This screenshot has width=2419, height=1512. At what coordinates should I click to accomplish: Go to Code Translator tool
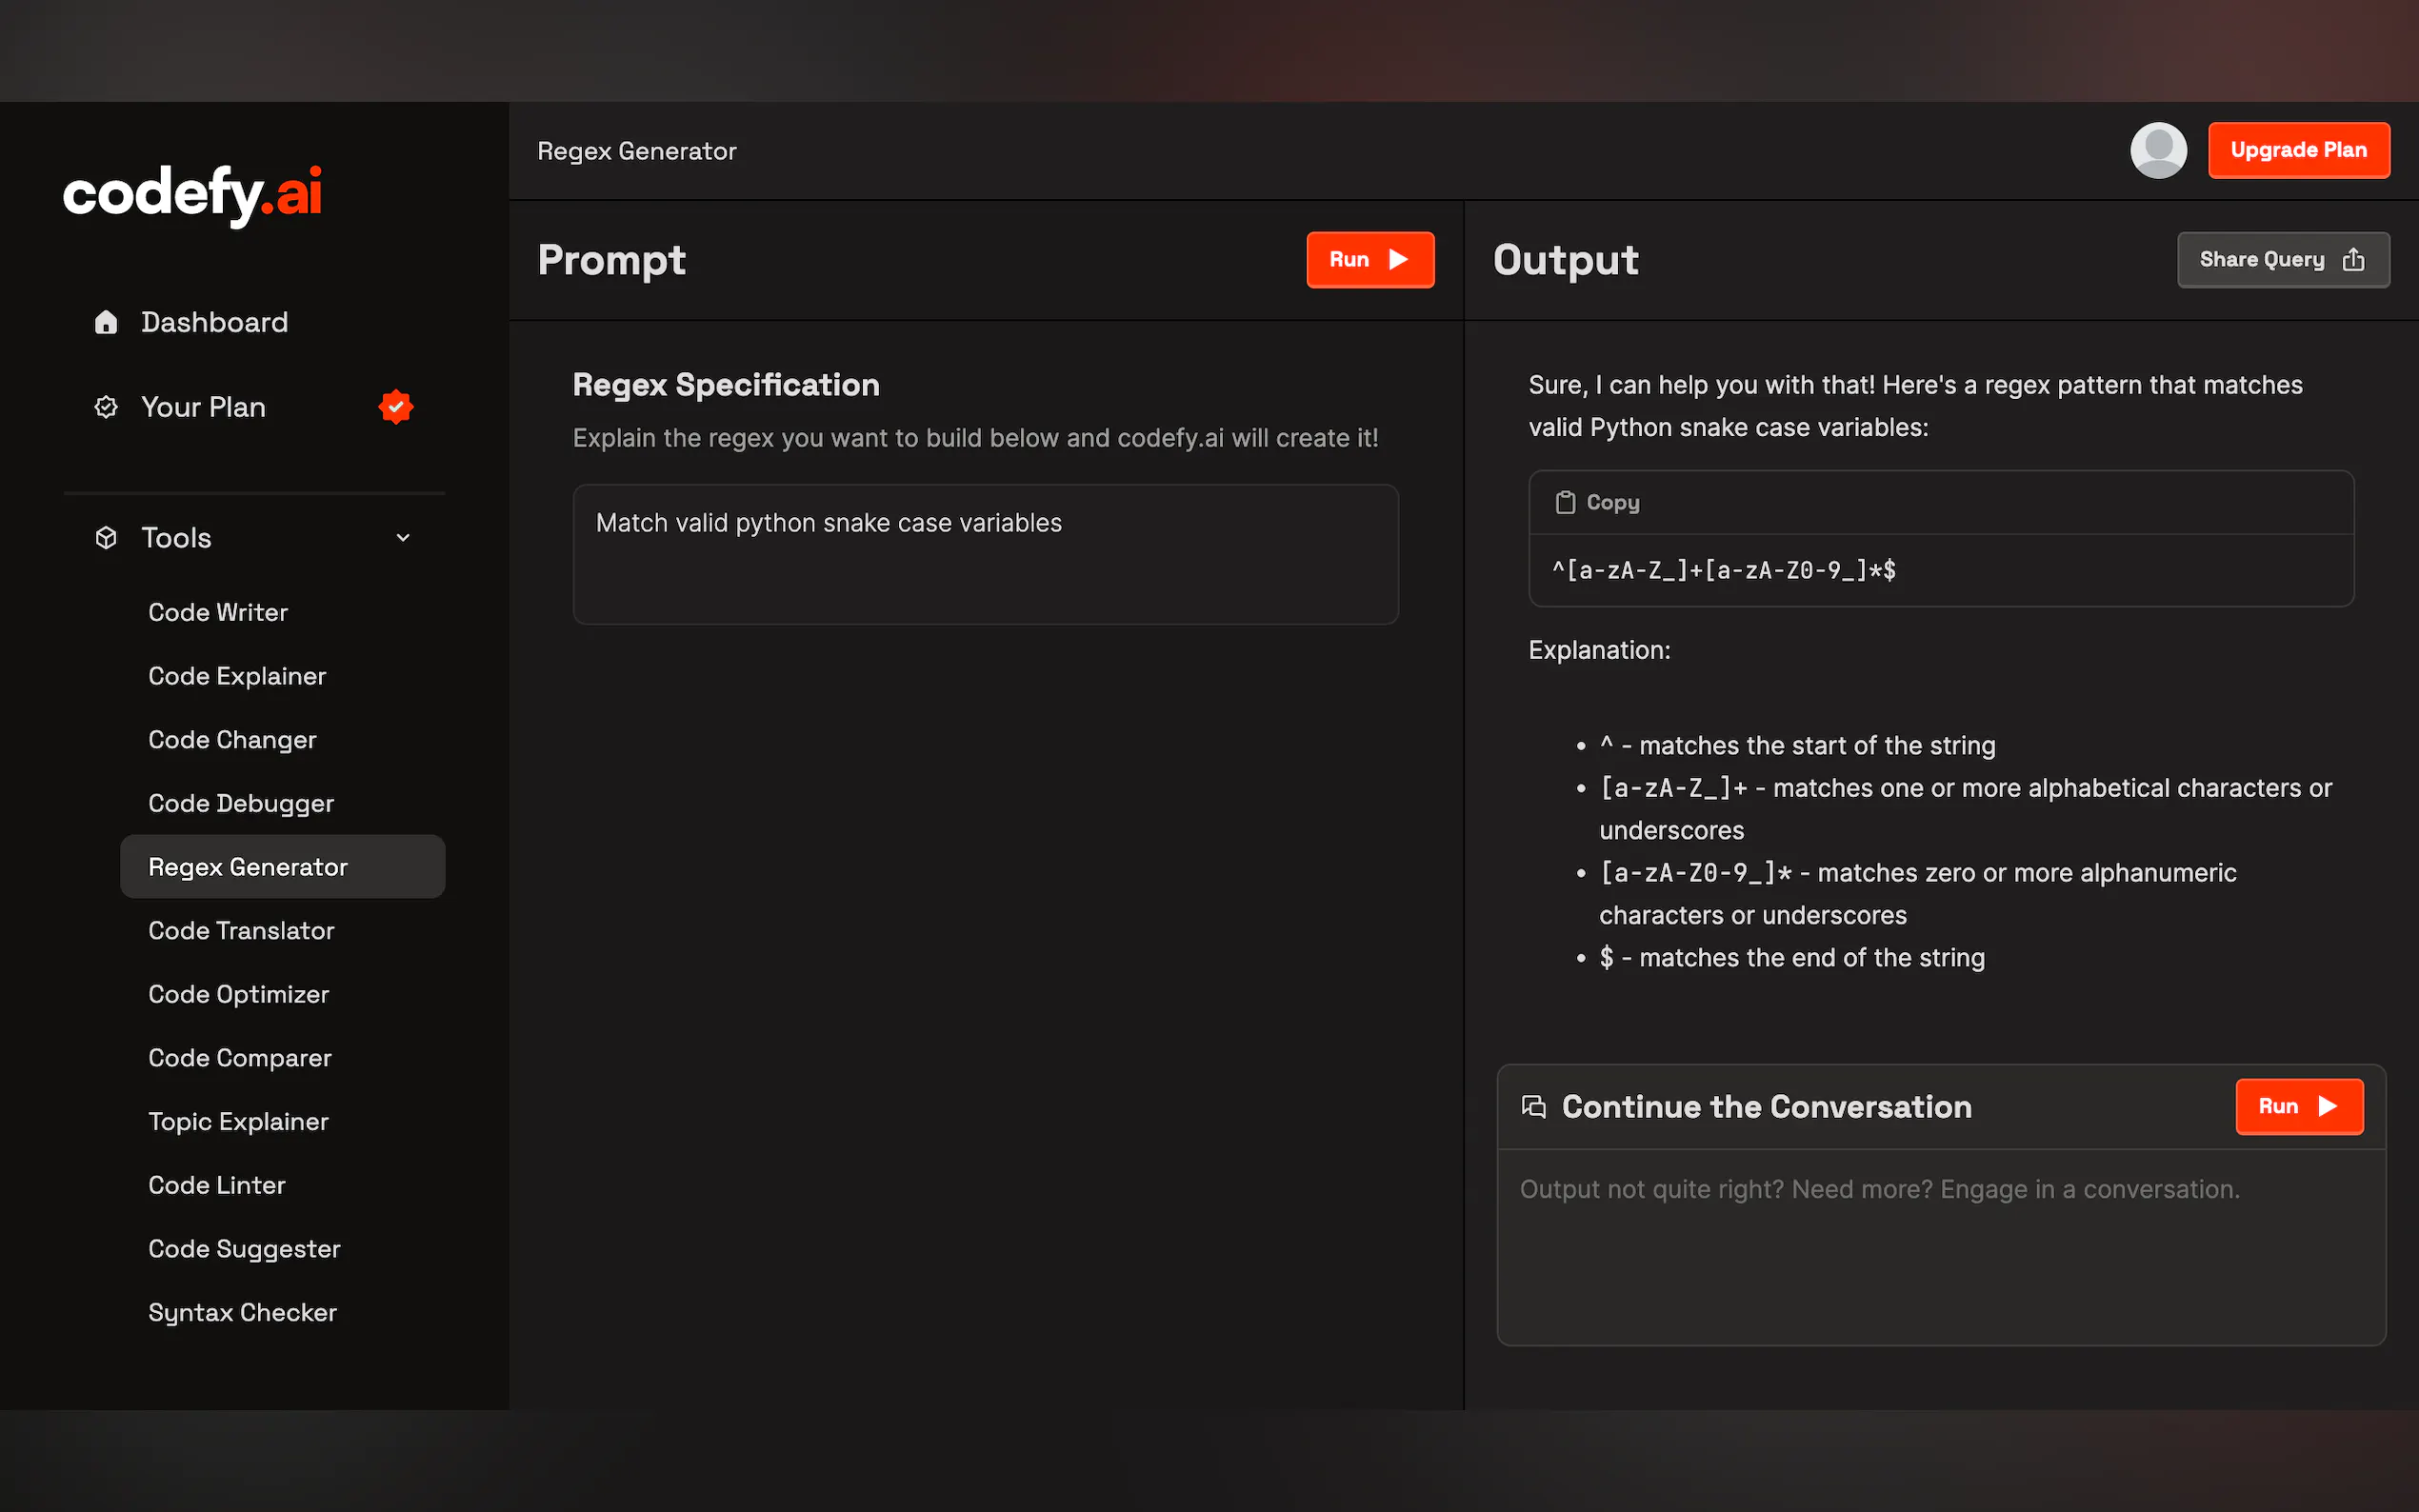point(241,930)
